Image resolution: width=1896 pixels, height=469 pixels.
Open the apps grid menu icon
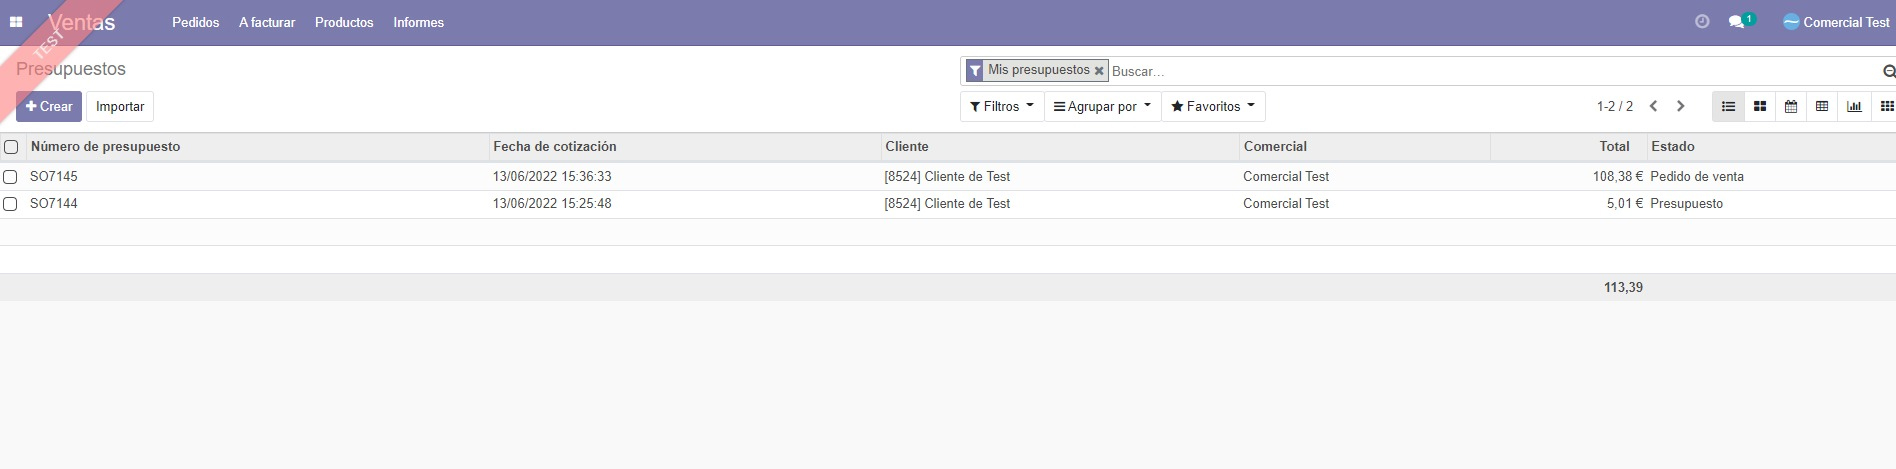16,22
